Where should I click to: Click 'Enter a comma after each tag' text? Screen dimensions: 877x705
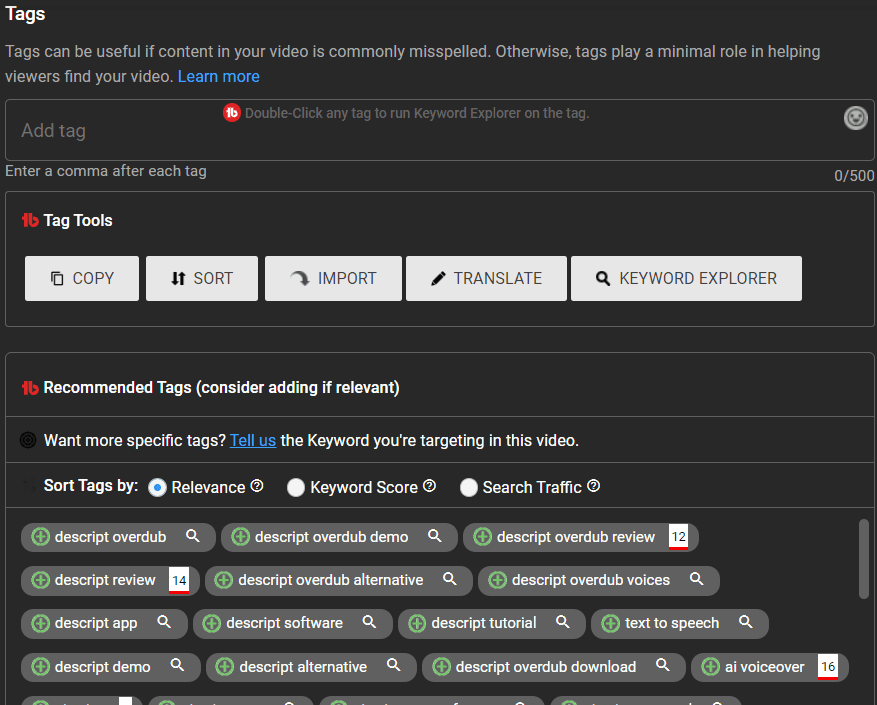106,171
